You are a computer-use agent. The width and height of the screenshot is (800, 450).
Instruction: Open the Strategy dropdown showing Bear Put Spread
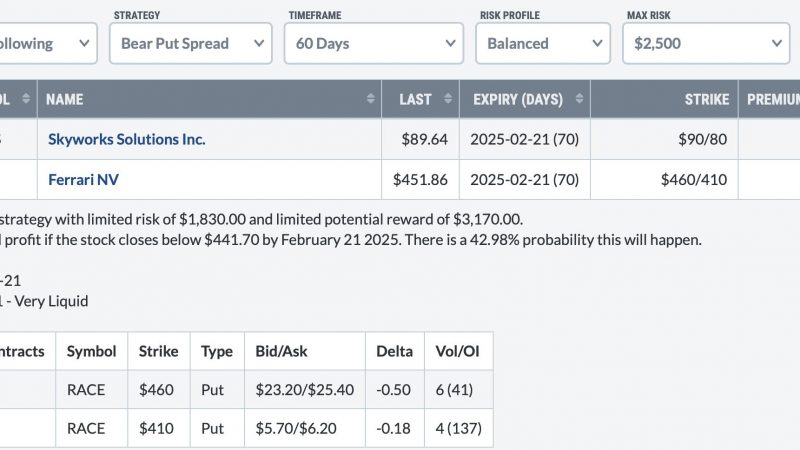point(191,43)
